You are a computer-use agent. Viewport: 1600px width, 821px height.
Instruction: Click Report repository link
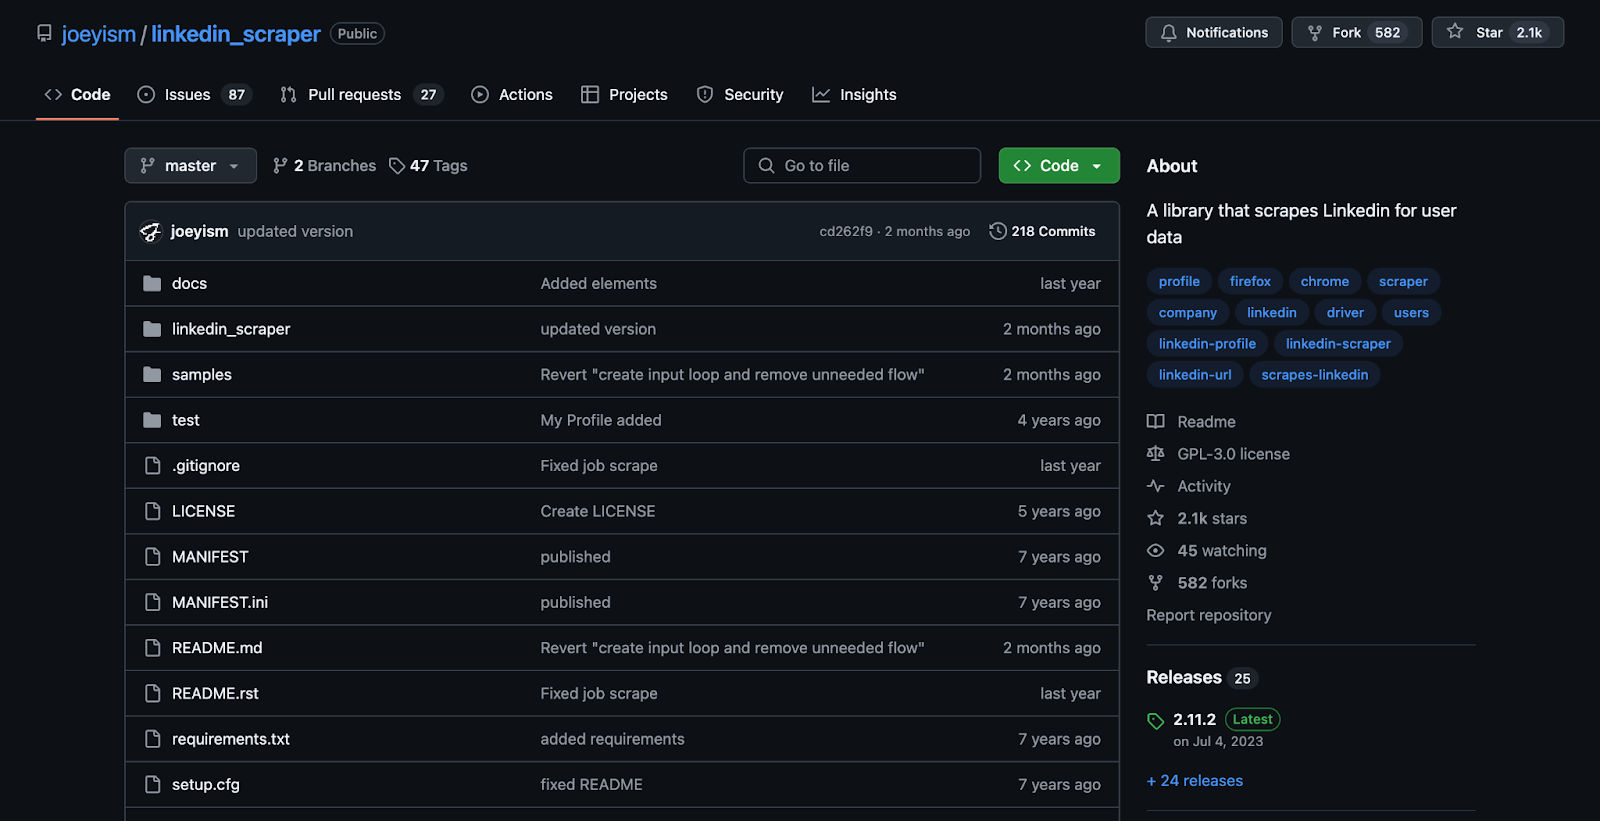coord(1208,615)
